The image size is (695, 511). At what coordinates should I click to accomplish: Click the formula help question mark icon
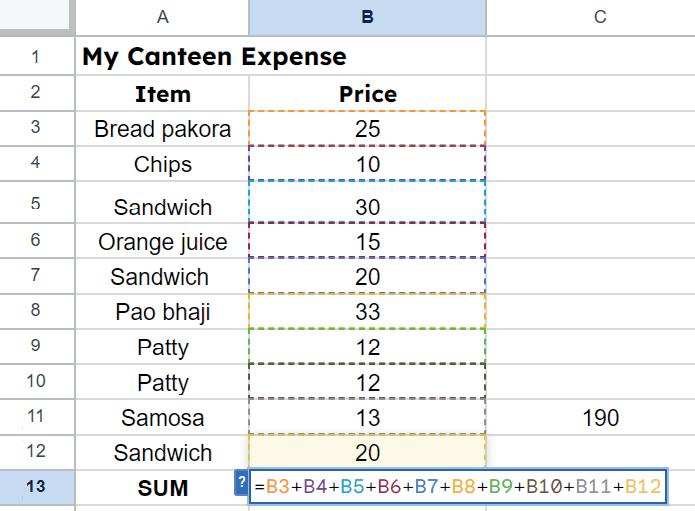[240, 483]
